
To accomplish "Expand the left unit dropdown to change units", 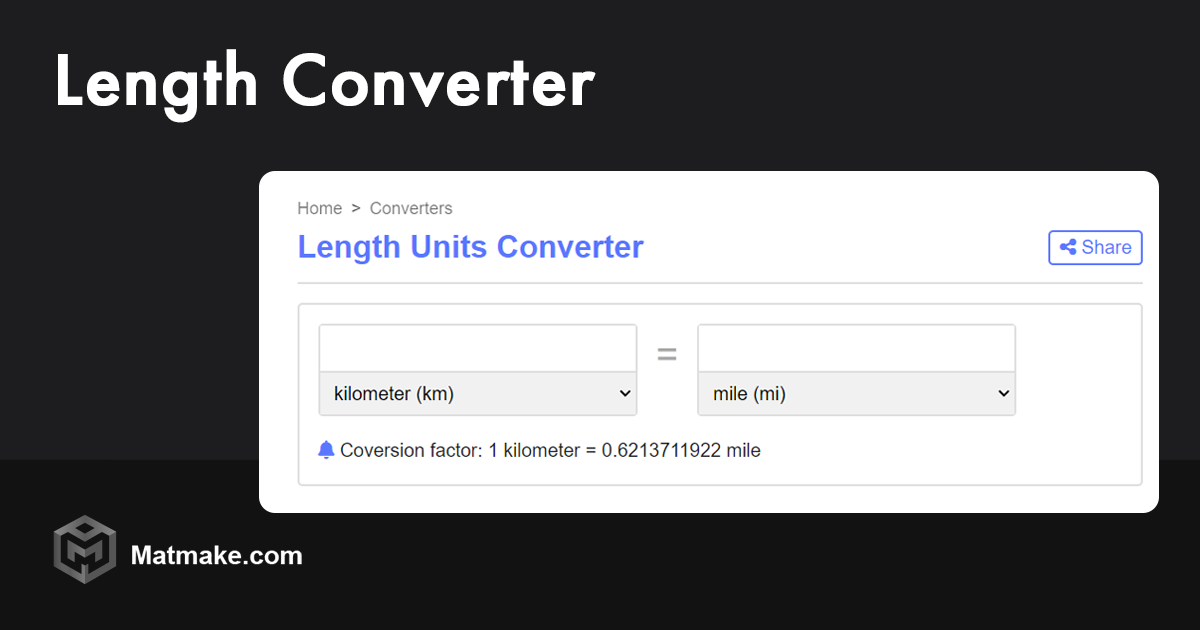I will [x=477, y=393].
